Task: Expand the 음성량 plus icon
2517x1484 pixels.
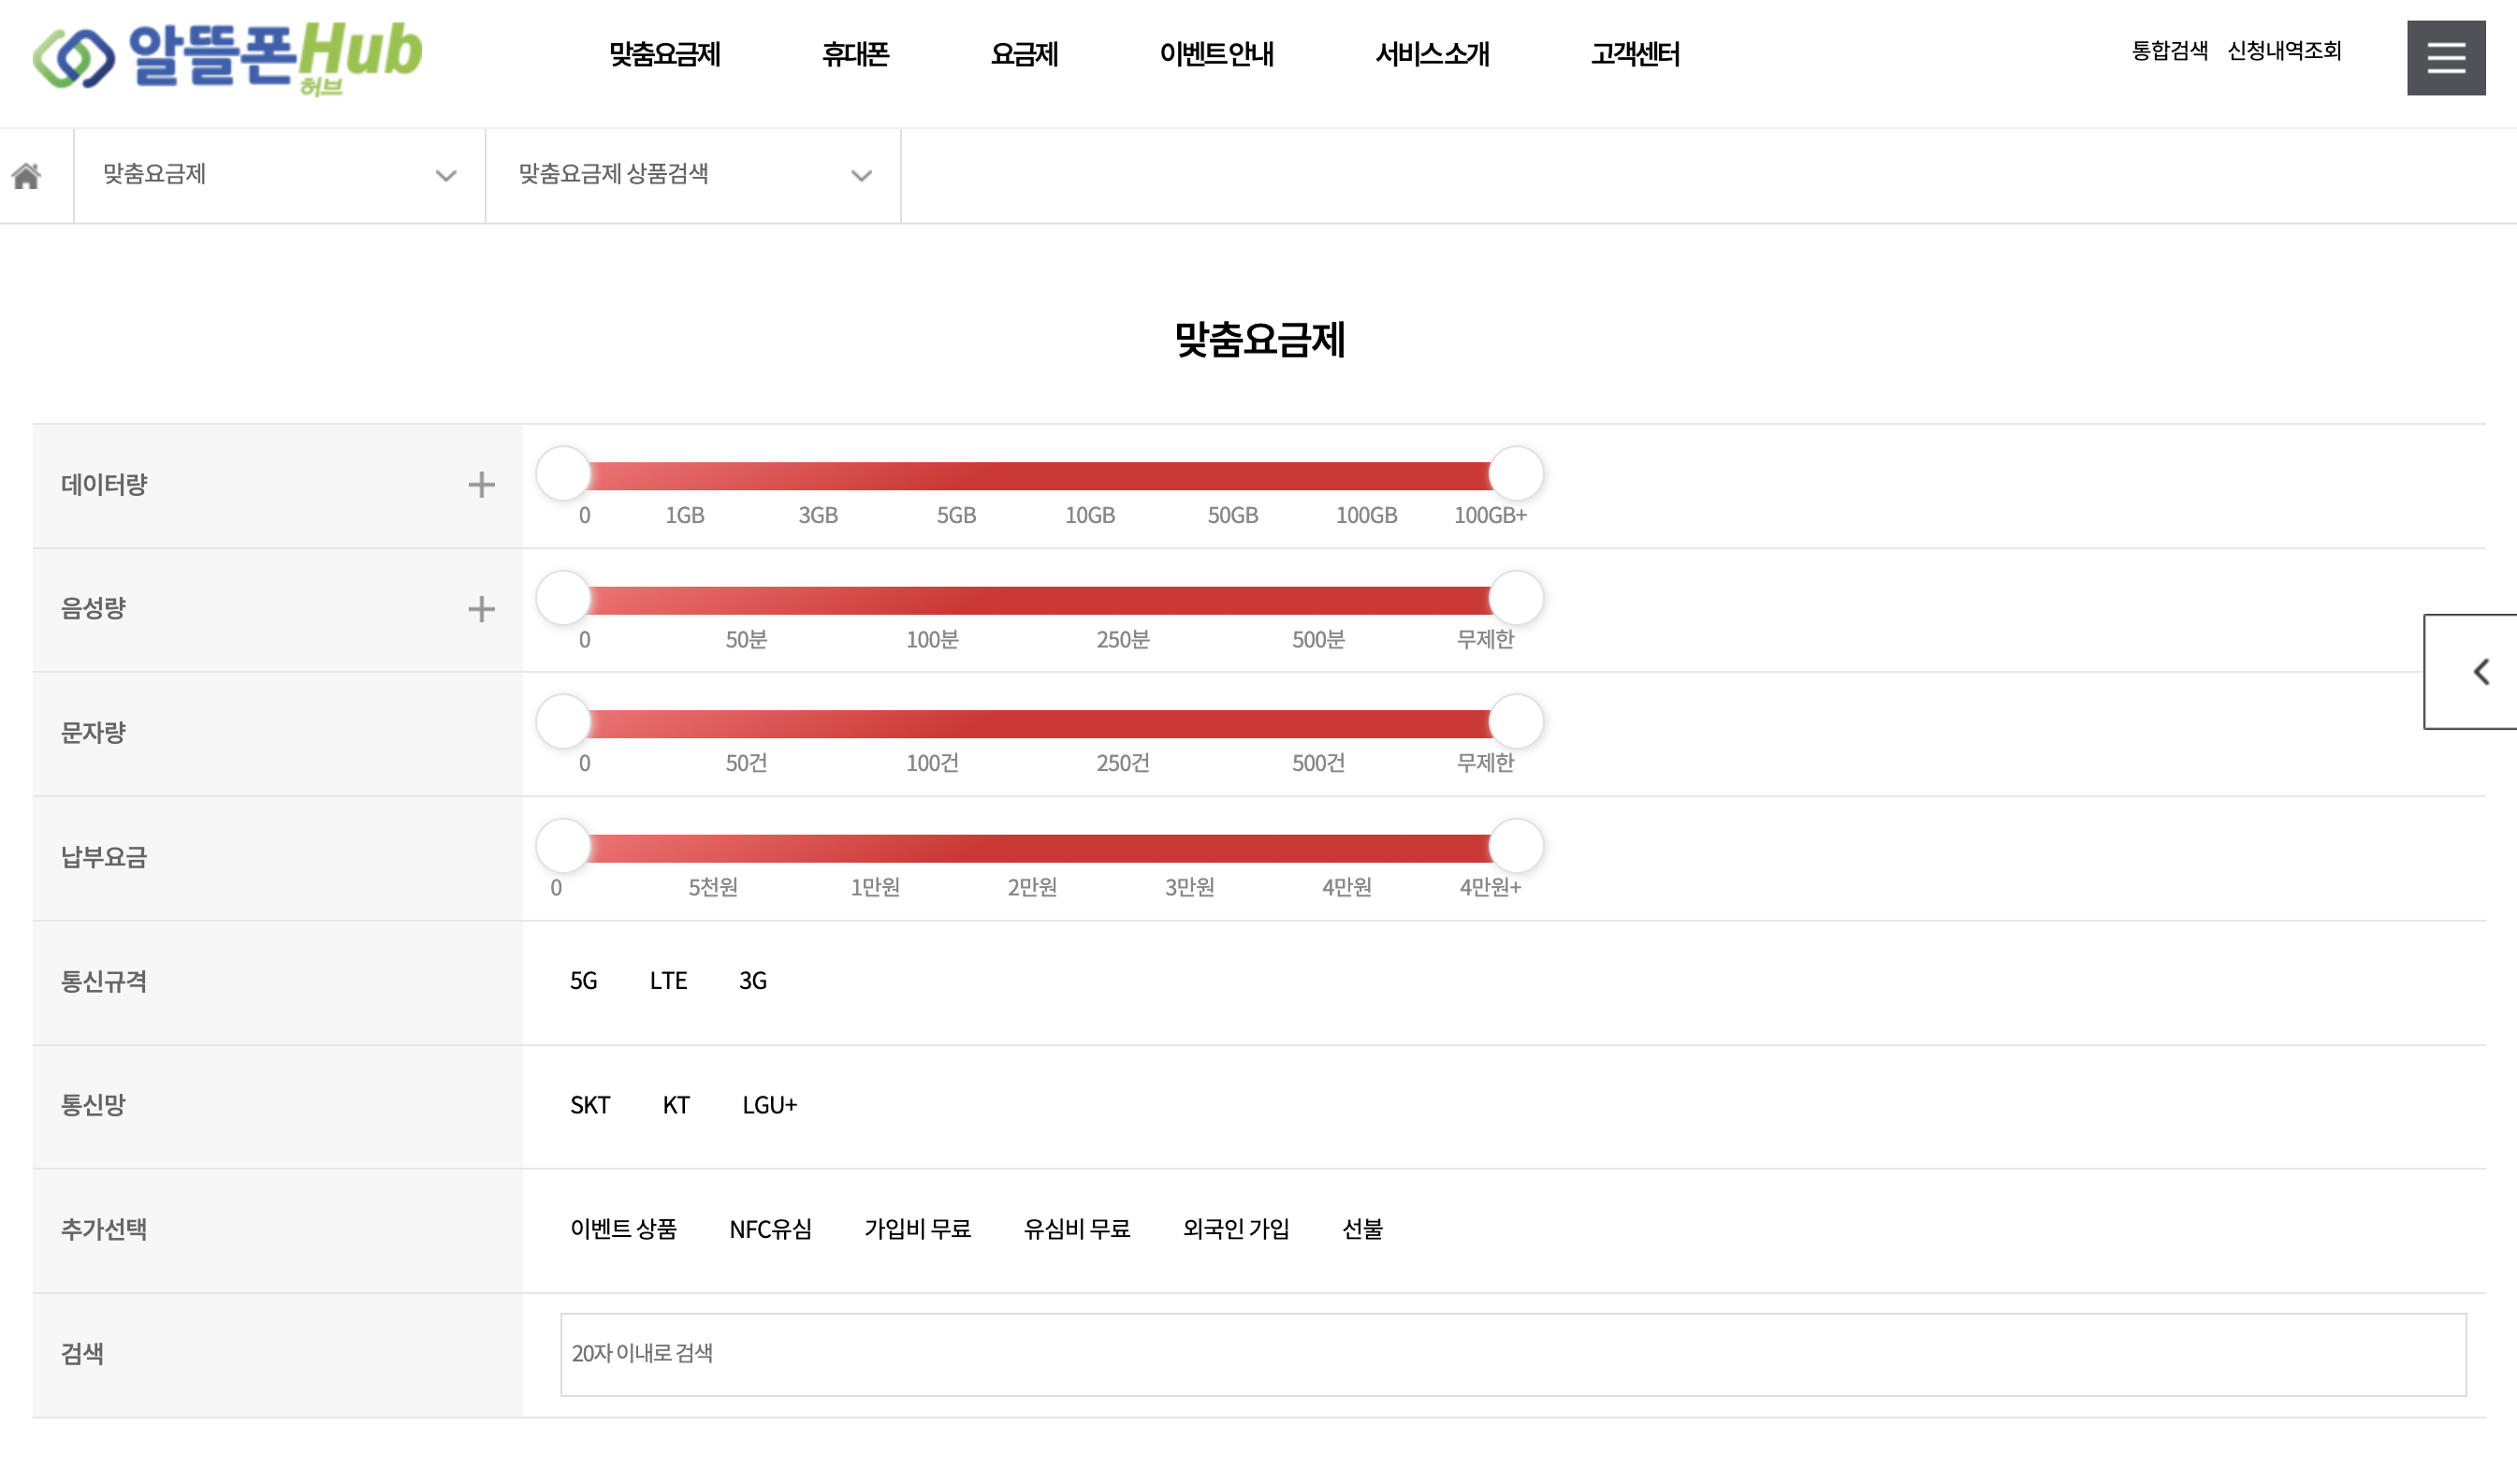Action: [x=481, y=609]
